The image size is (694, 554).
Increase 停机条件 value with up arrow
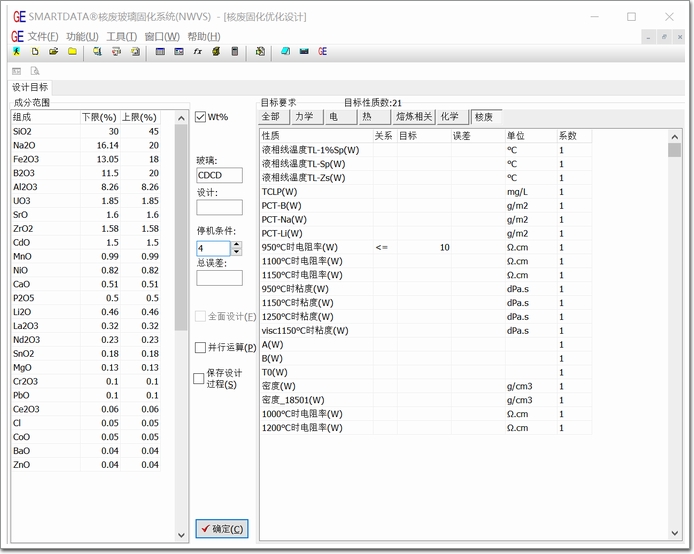click(236, 243)
